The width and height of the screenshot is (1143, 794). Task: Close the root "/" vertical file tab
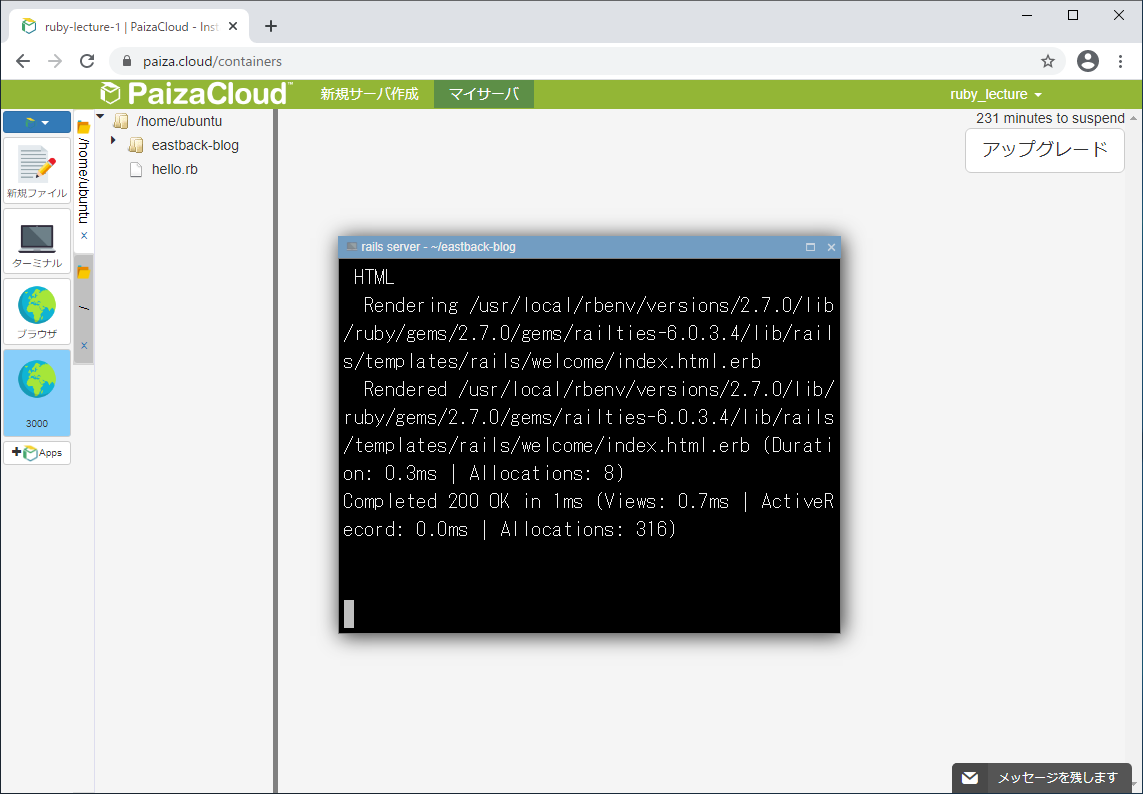click(x=84, y=346)
